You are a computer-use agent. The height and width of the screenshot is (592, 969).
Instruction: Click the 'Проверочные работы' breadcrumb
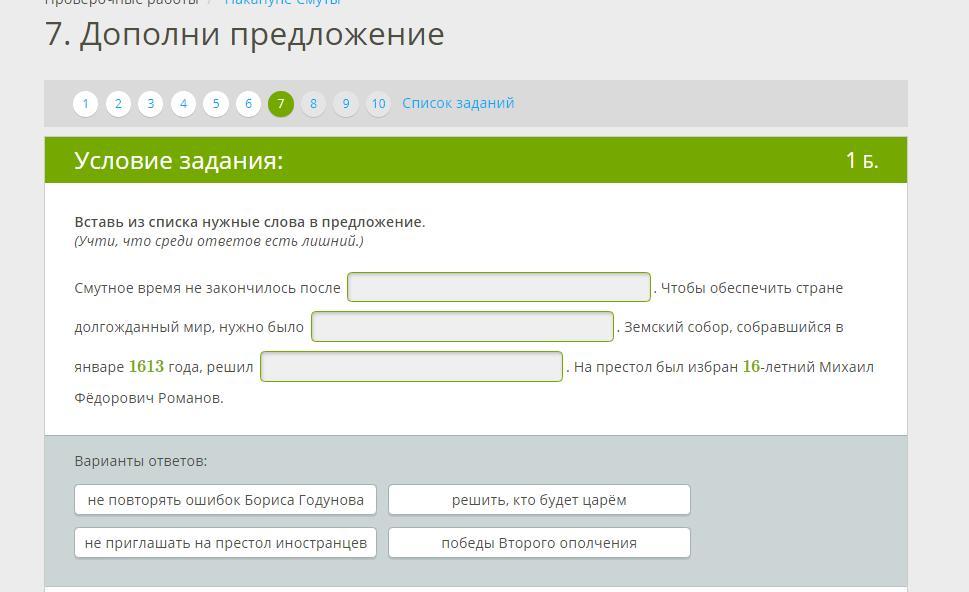(122, 3)
